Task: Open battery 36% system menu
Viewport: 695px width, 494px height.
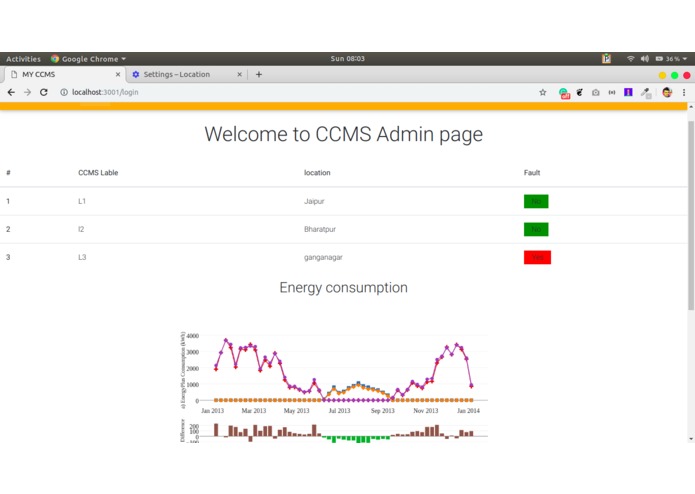Action: click(x=671, y=58)
